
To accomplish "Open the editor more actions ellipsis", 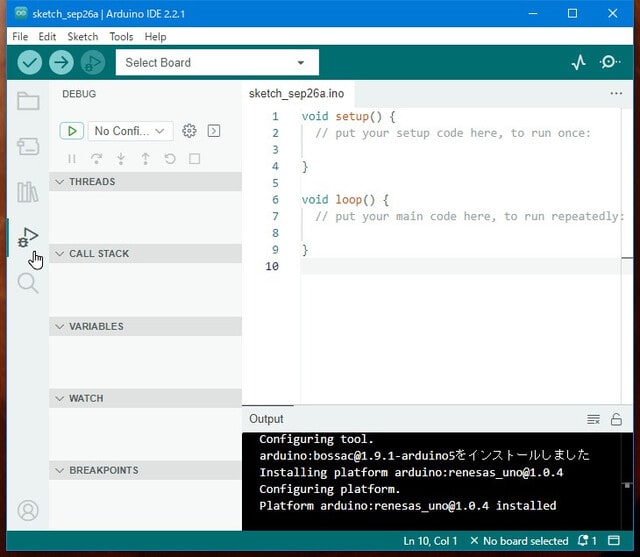I will (x=616, y=93).
